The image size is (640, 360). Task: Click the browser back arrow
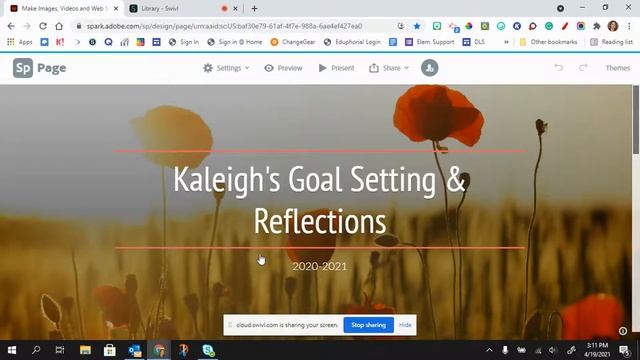[11, 26]
